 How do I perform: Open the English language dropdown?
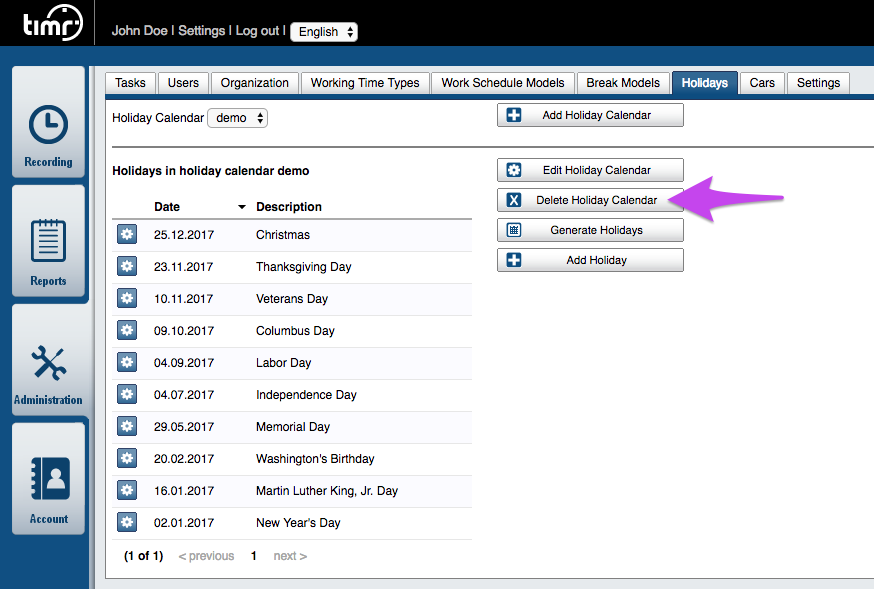click(x=323, y=32)
